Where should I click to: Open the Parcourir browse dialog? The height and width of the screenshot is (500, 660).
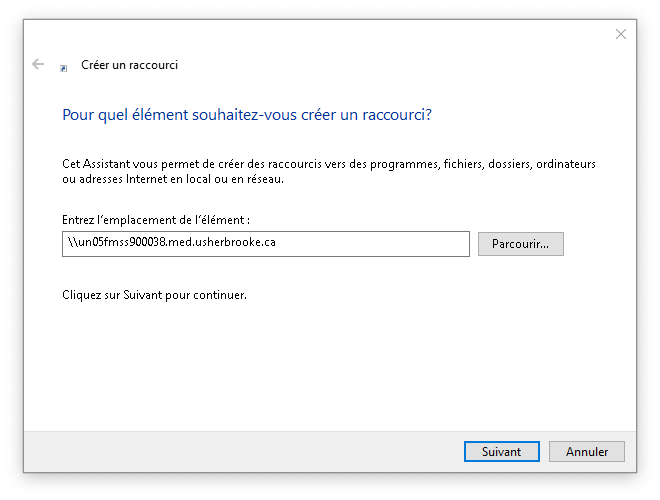[x=520, y=244]
